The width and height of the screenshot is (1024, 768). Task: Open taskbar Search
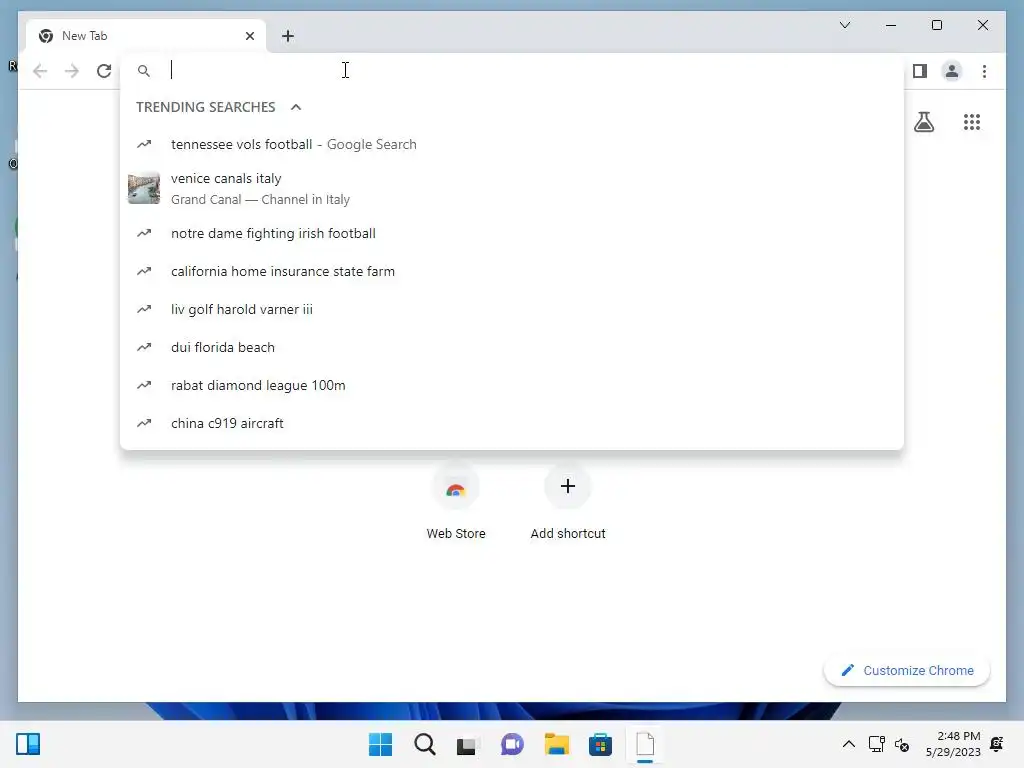pos(424,744)
